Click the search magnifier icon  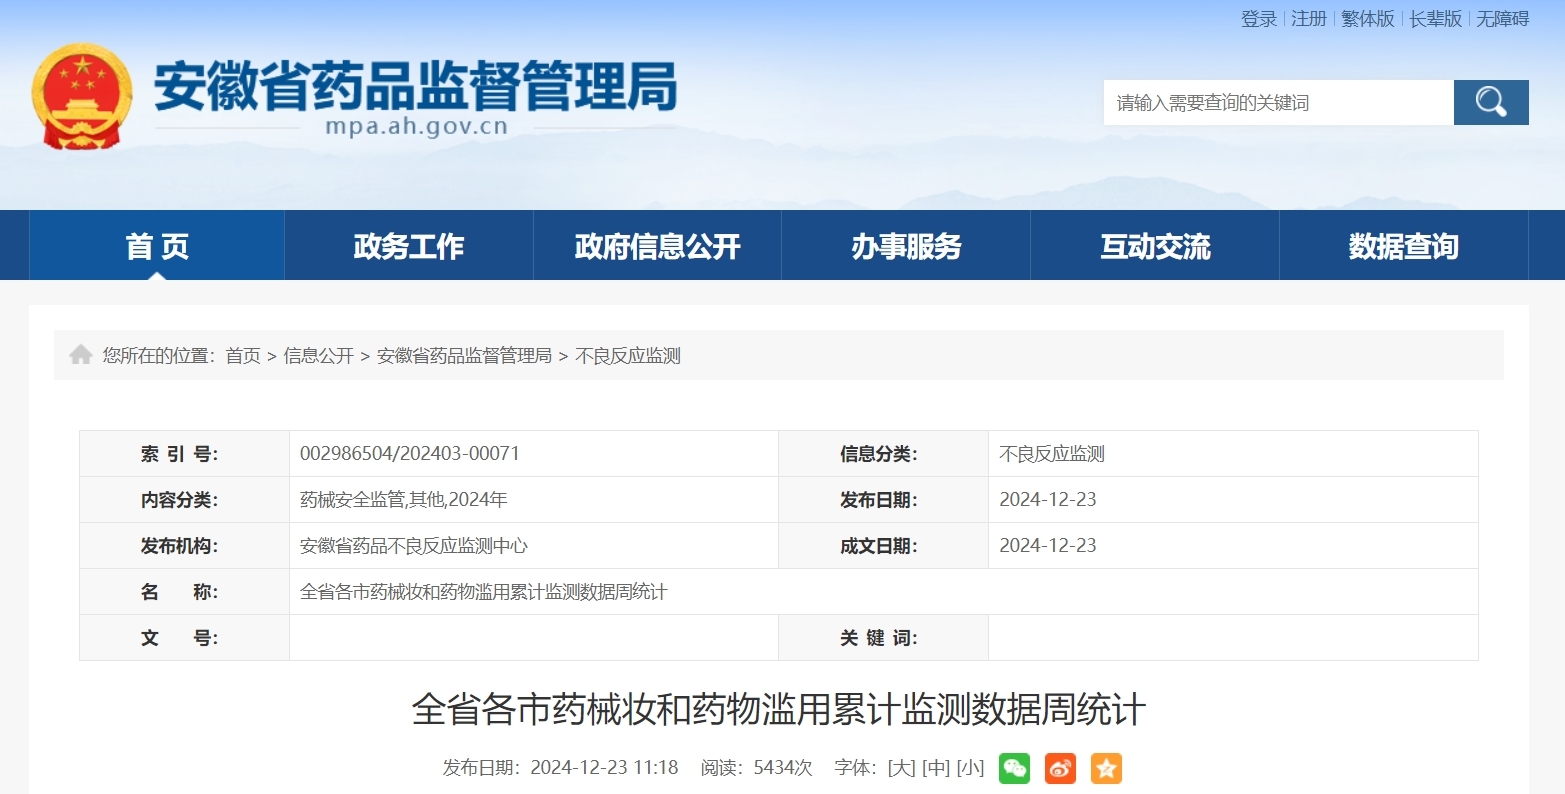[x=1489, y=101]
